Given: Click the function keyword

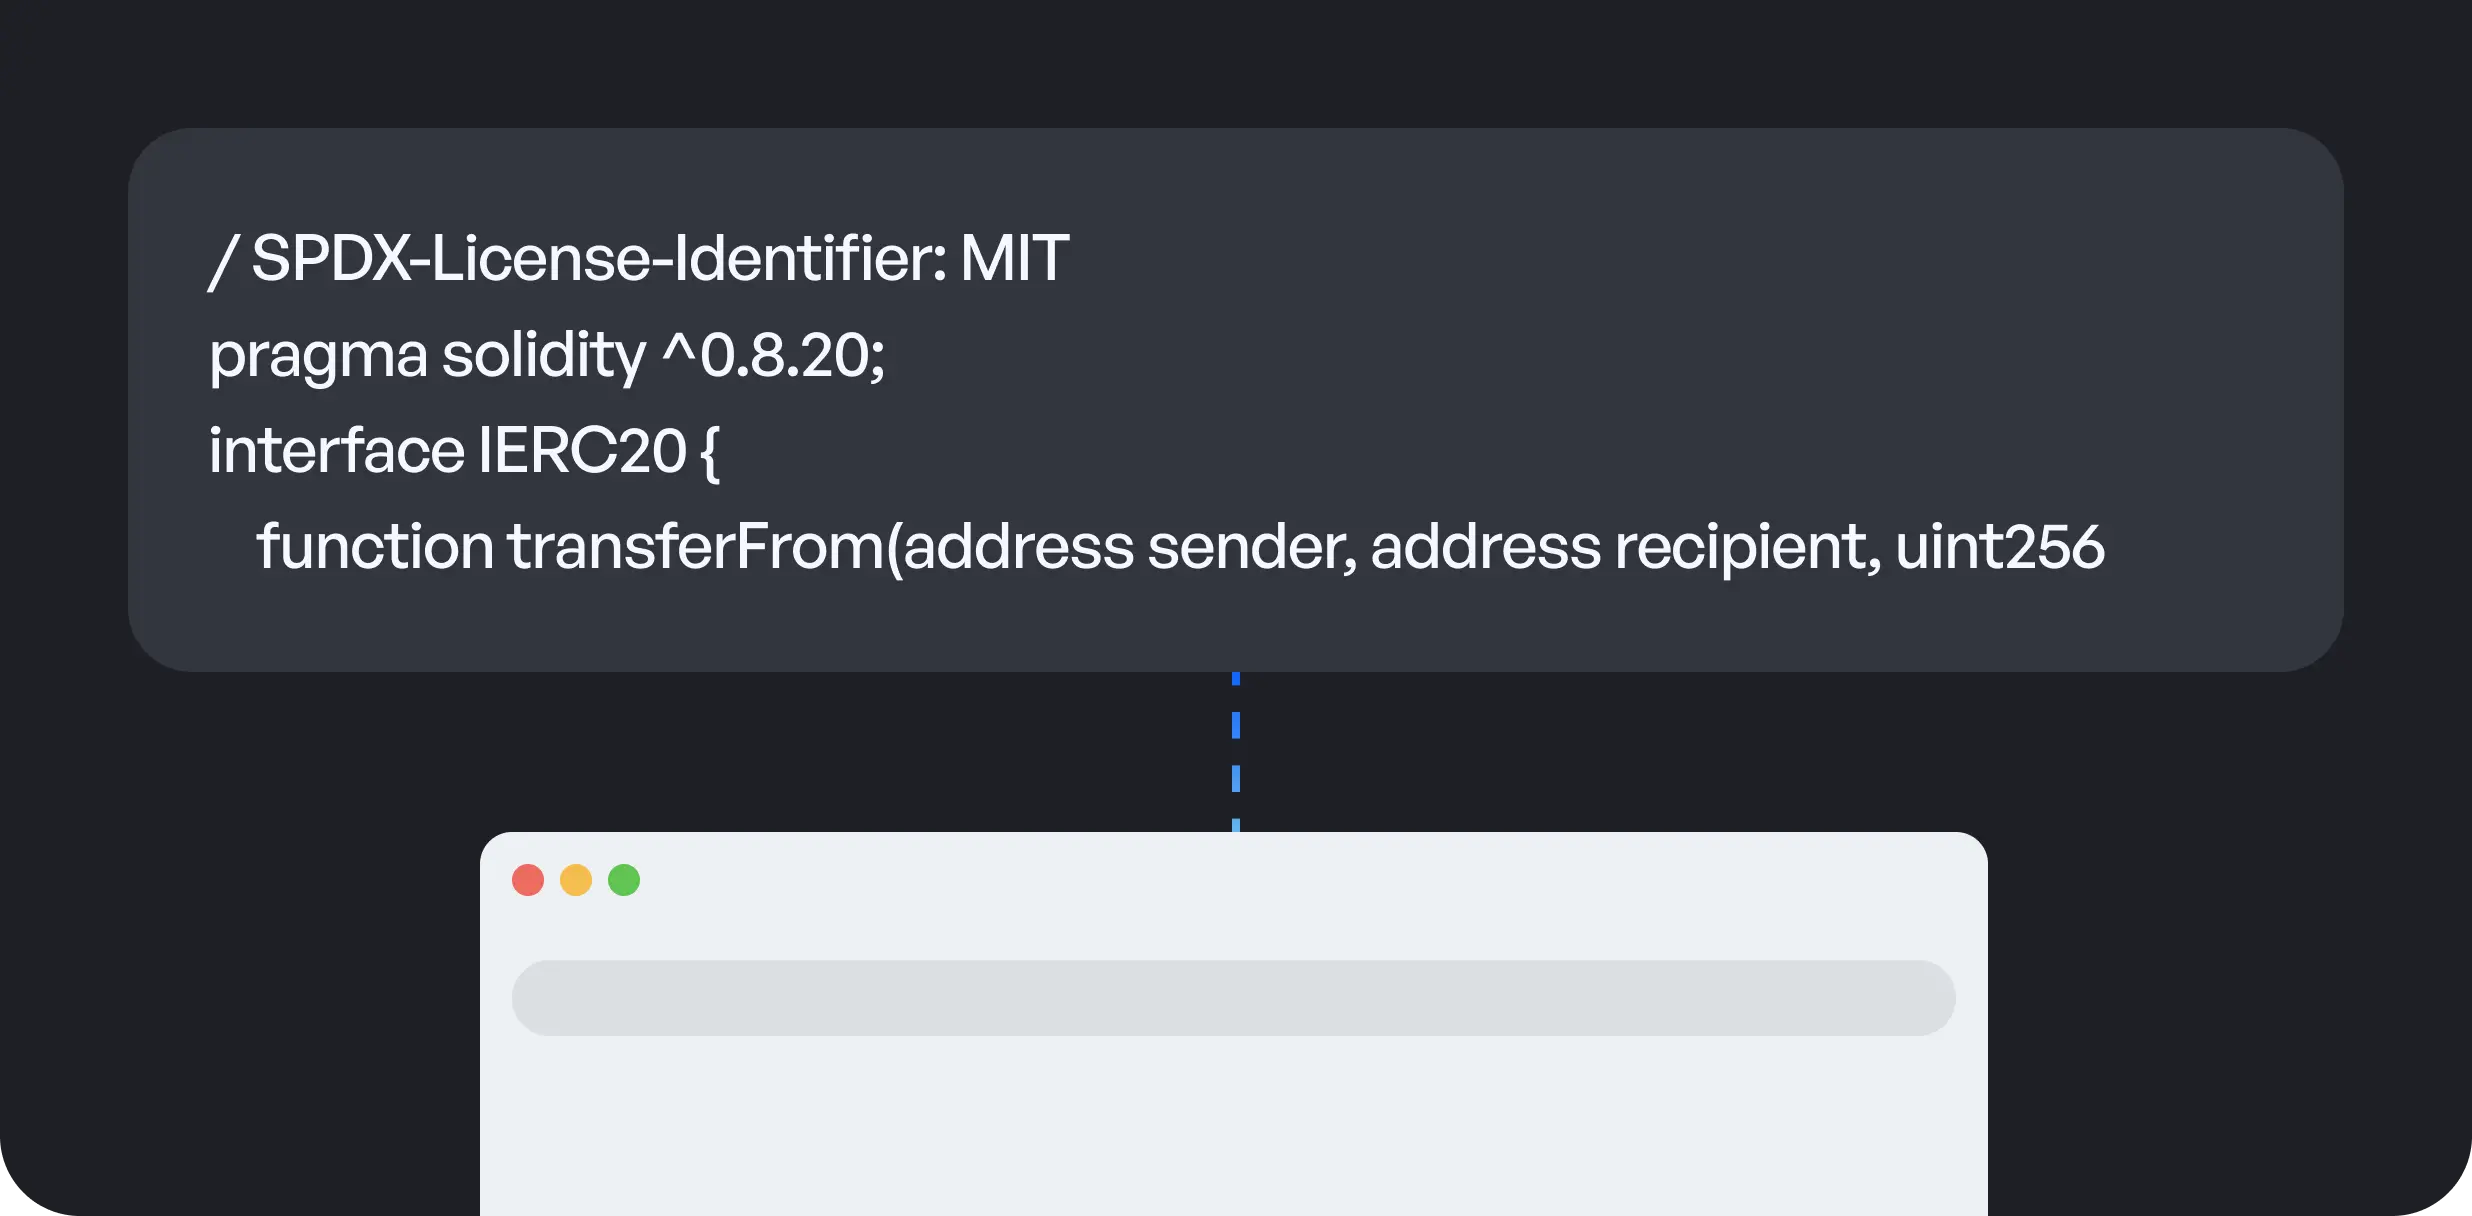Looking at the screenshot, I should tap(375, 547).
